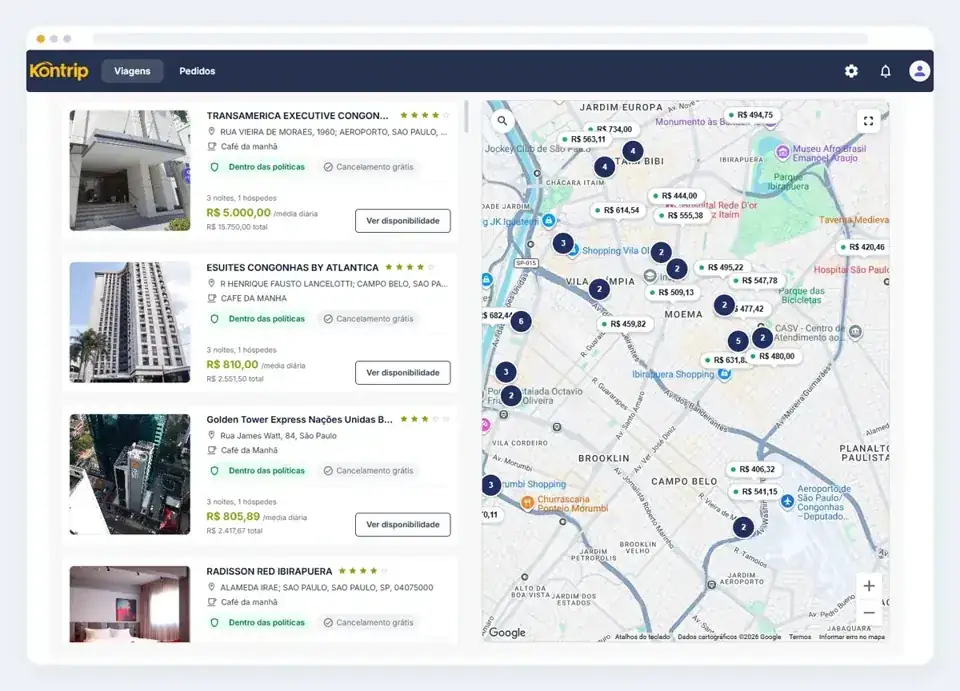Select the R$ 420,46 map price marker

coord(863,247)
